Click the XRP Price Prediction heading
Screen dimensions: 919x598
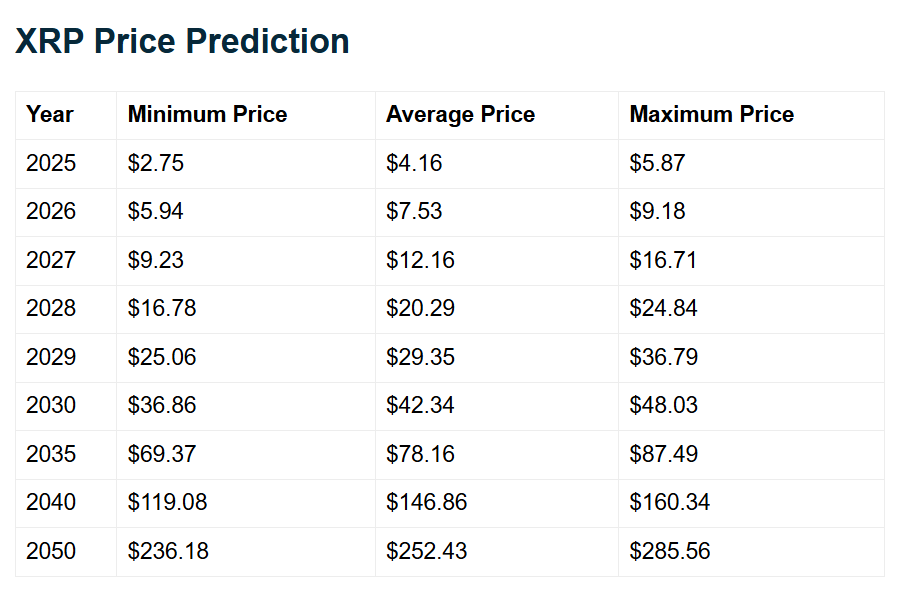[x=182, y=42]
